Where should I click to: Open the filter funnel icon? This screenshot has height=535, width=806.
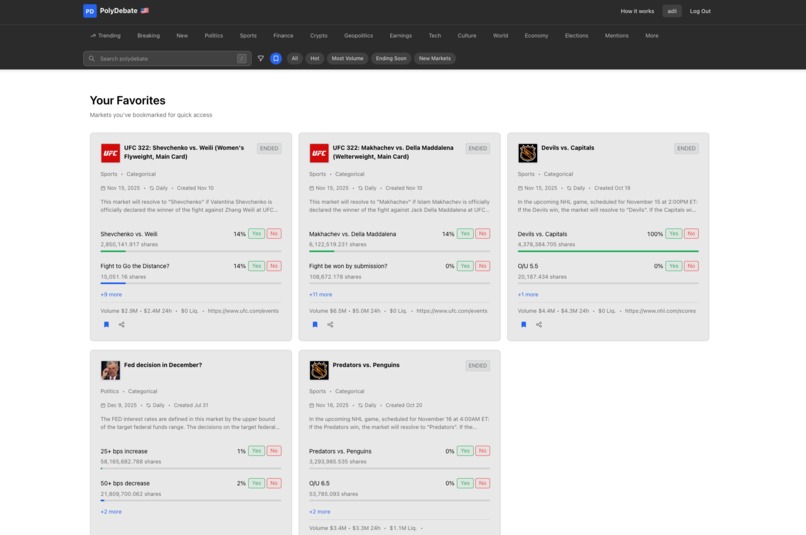261,59
